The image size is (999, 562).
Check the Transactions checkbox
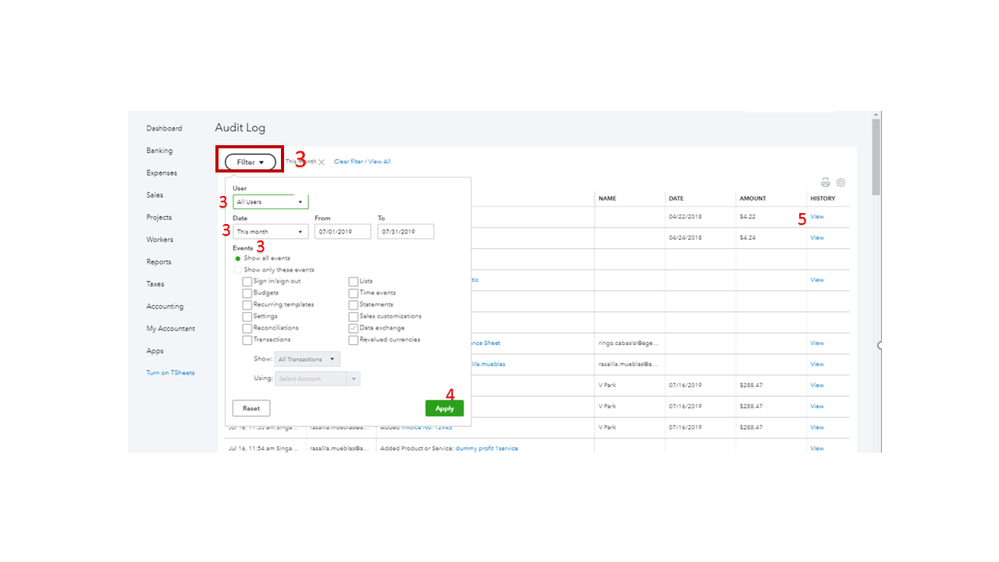click(247, 340)
